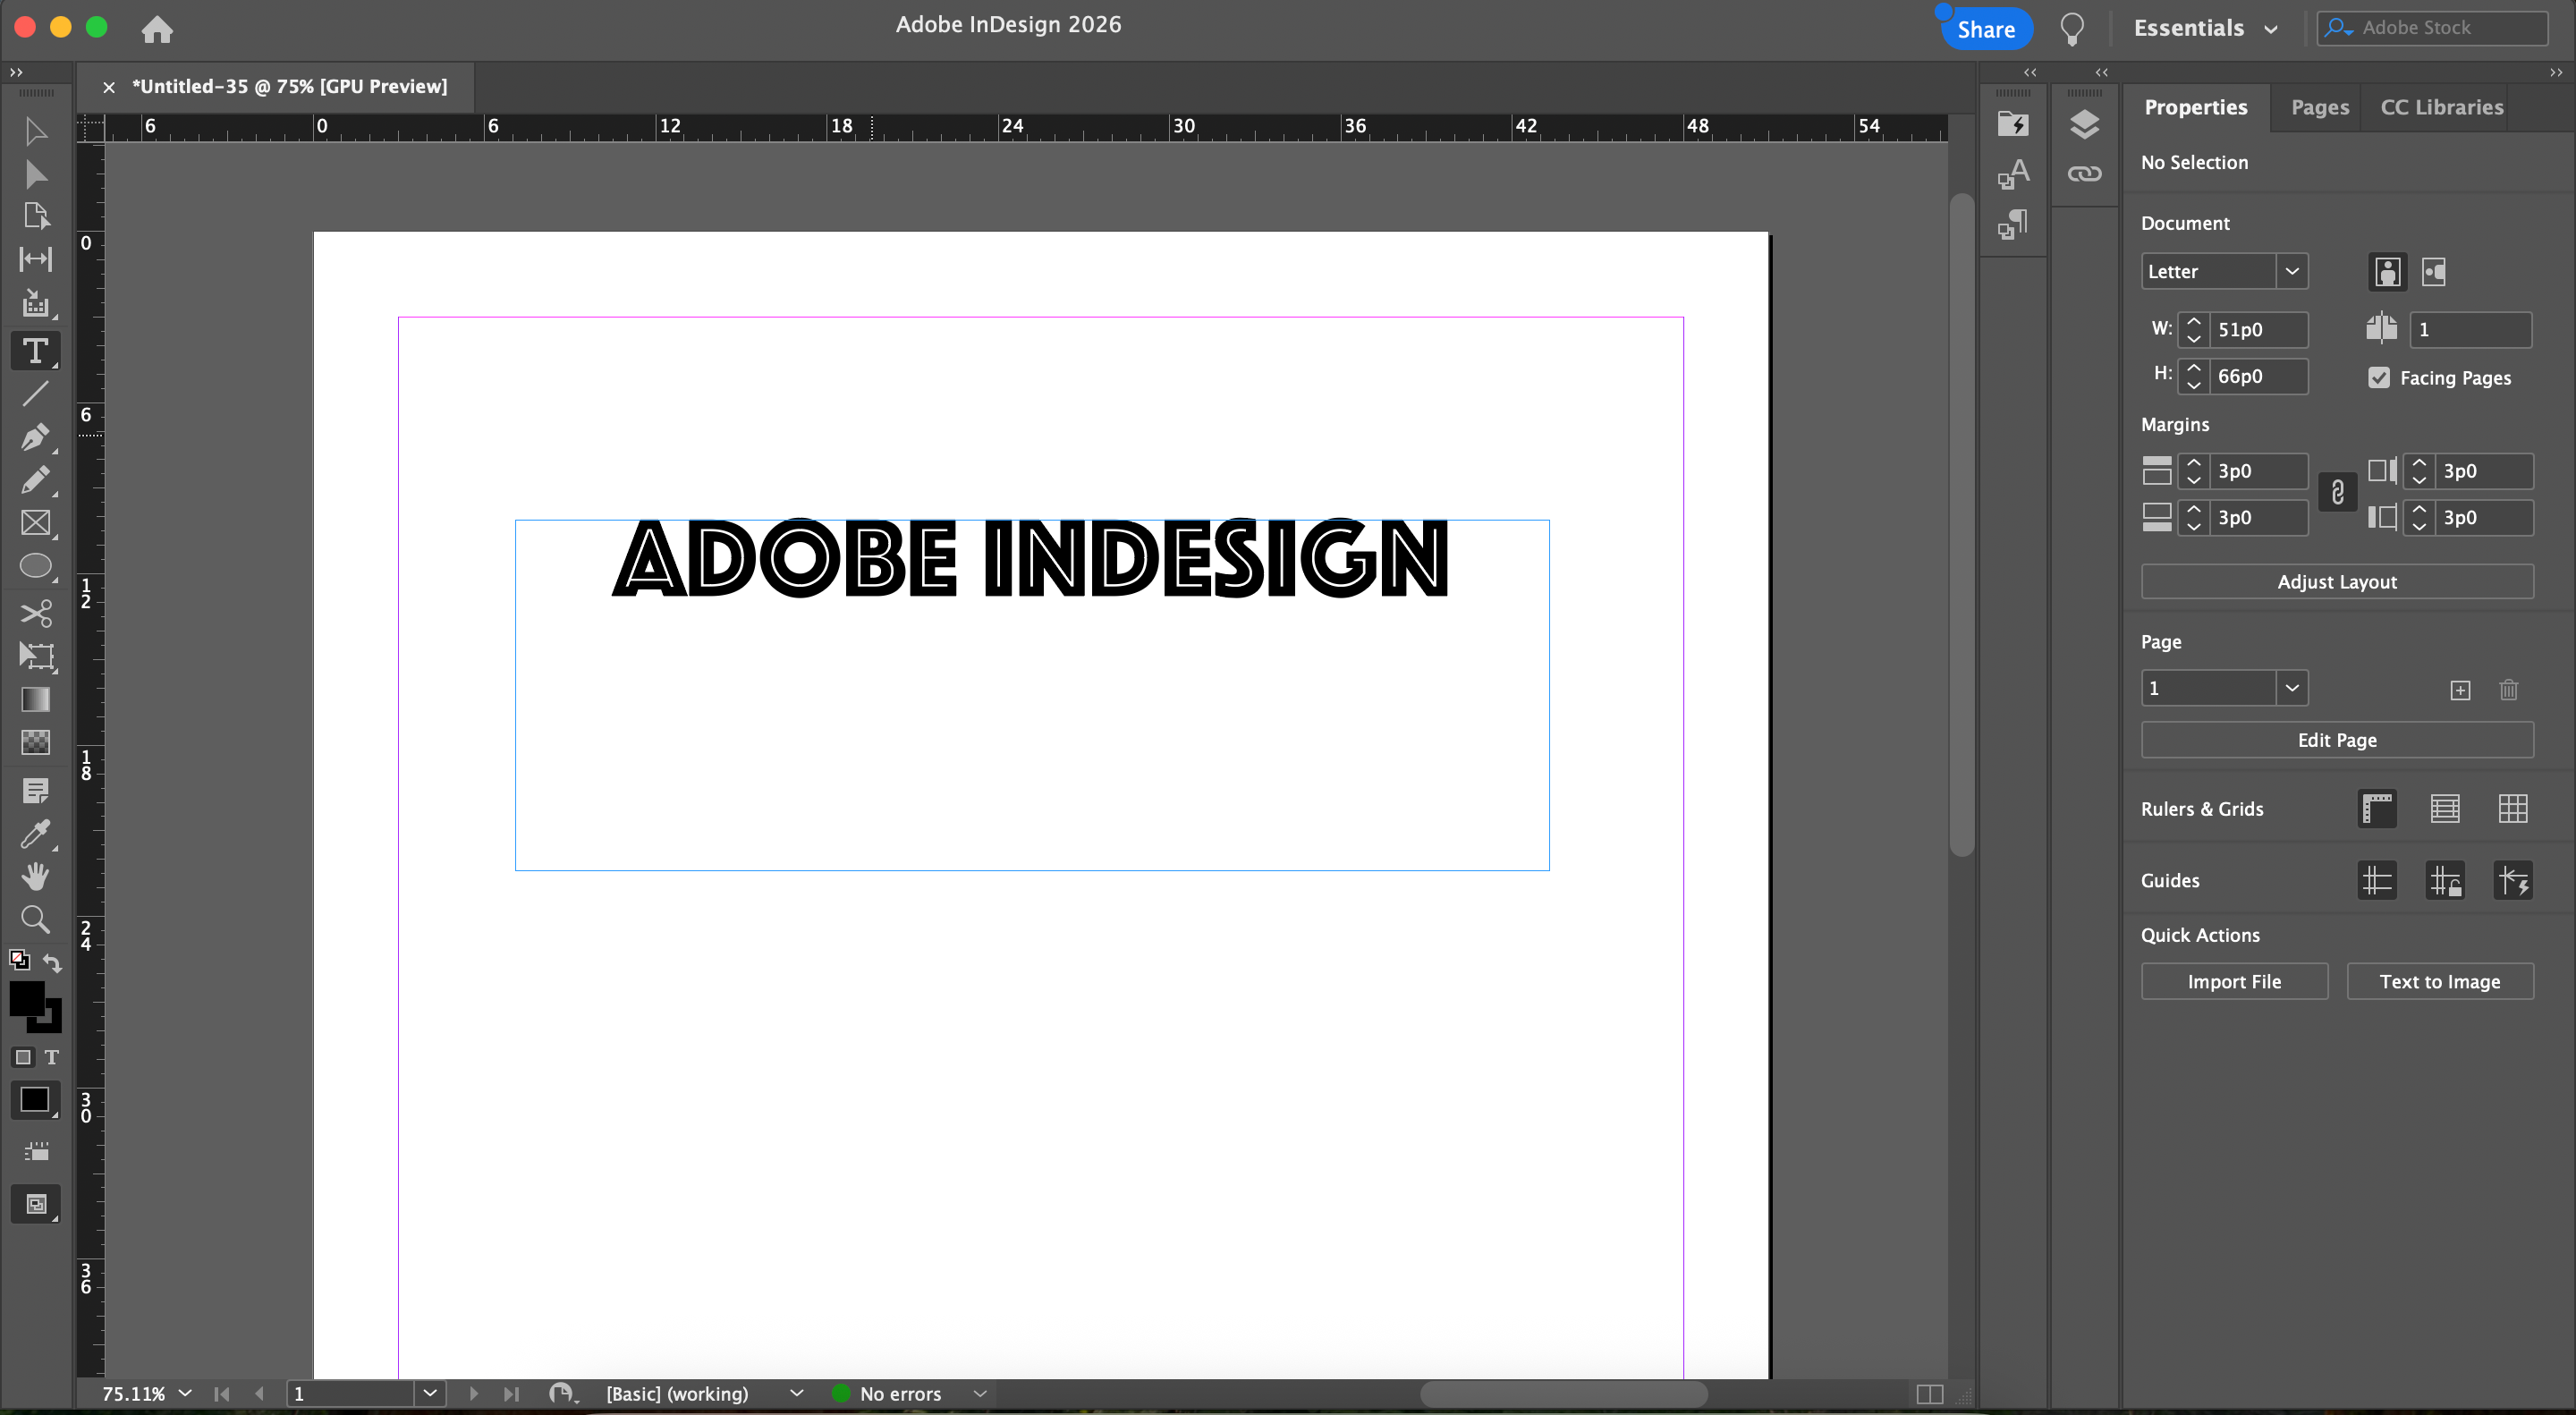Open the Letter page size dropdown

click(x=2291, y=271)
